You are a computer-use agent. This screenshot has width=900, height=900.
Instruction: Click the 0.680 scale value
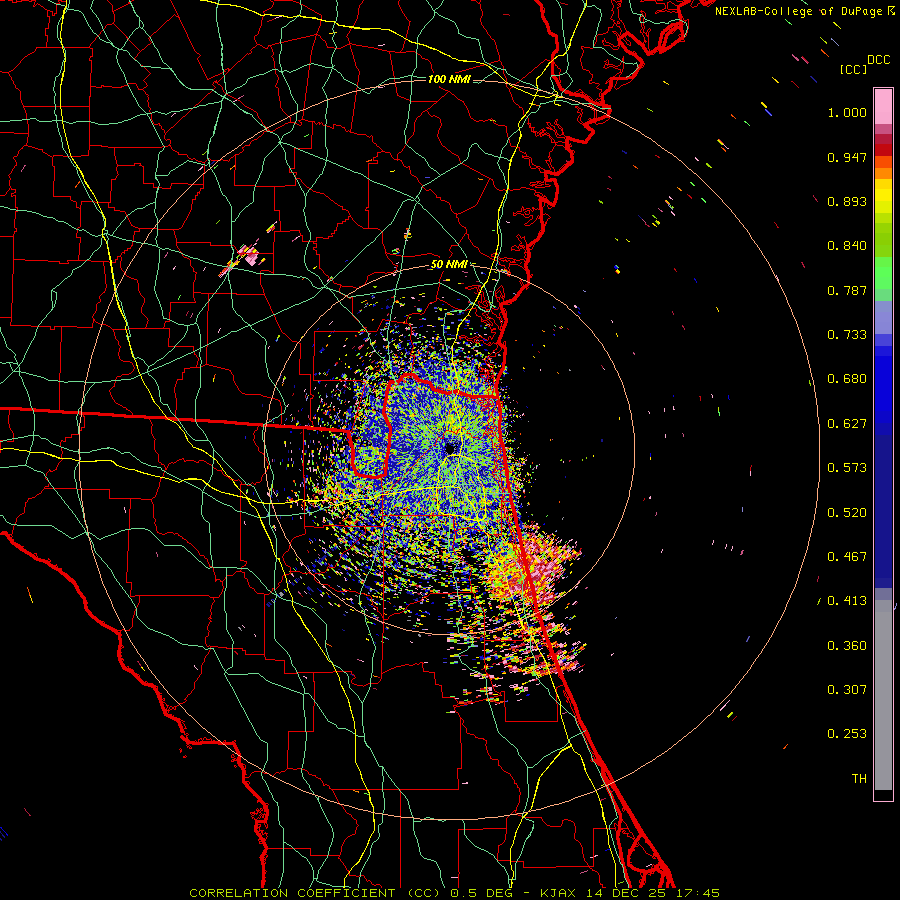tap(847, 379)
